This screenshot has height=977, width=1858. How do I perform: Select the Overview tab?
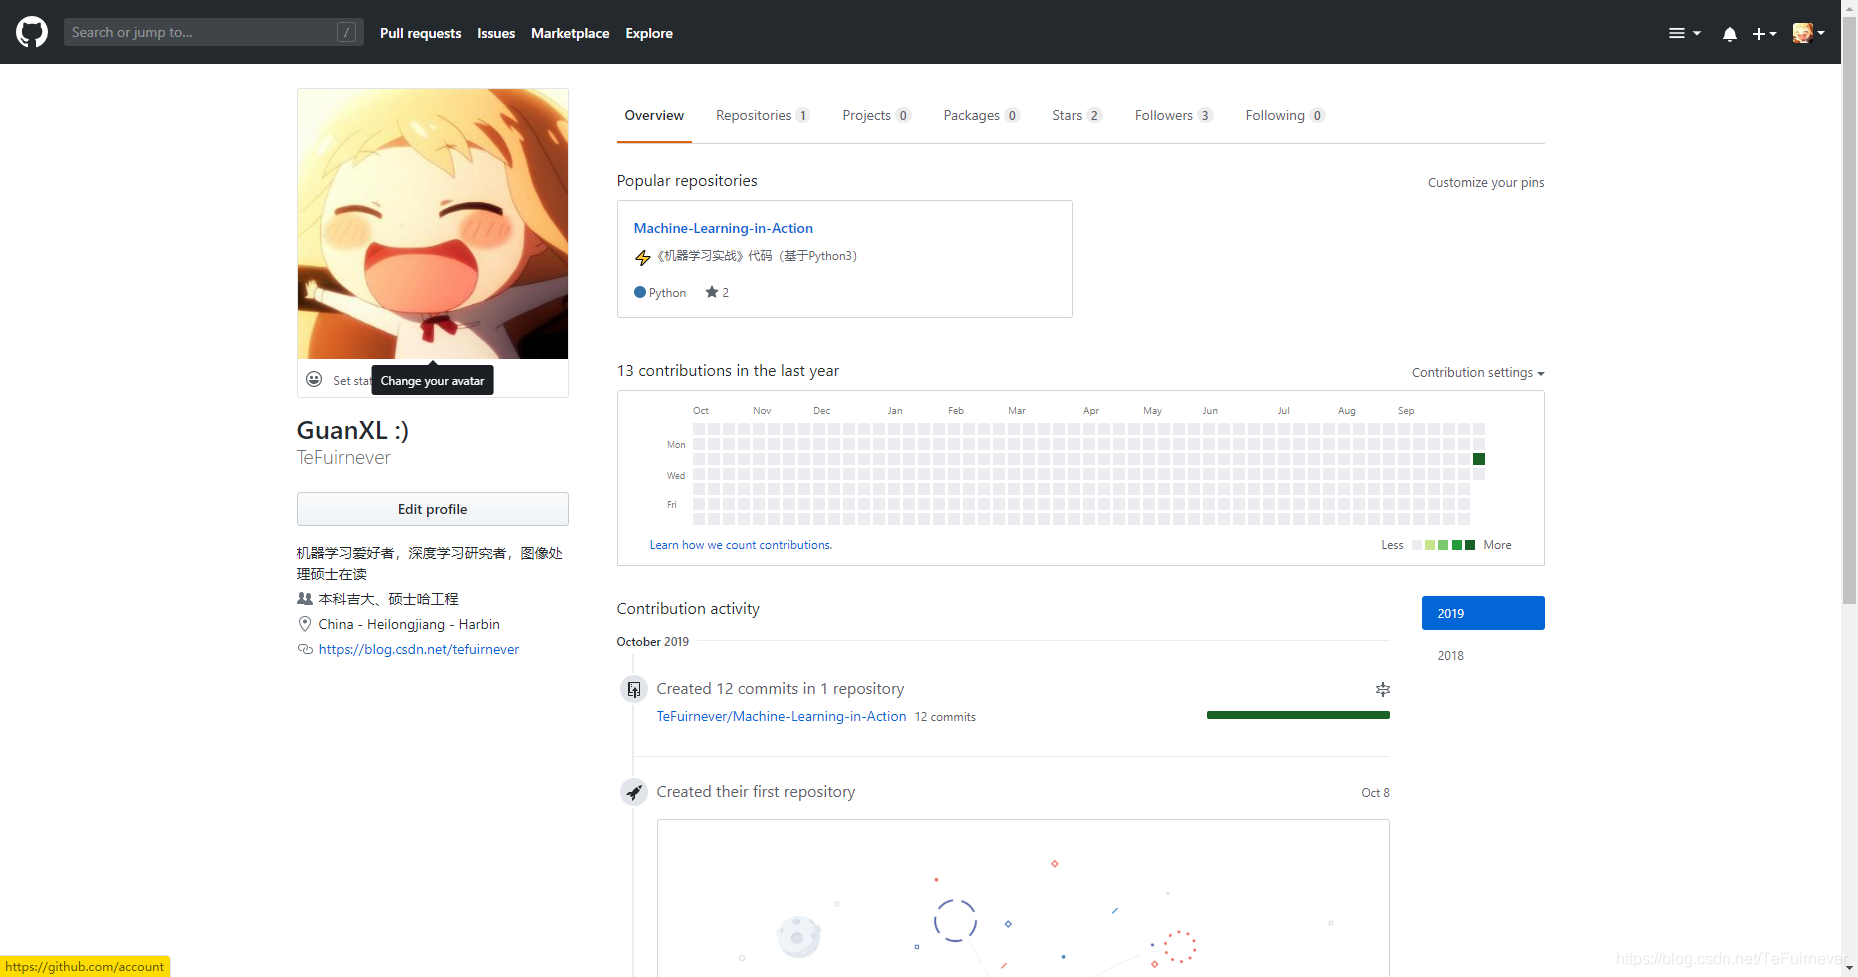coord(654,115)
